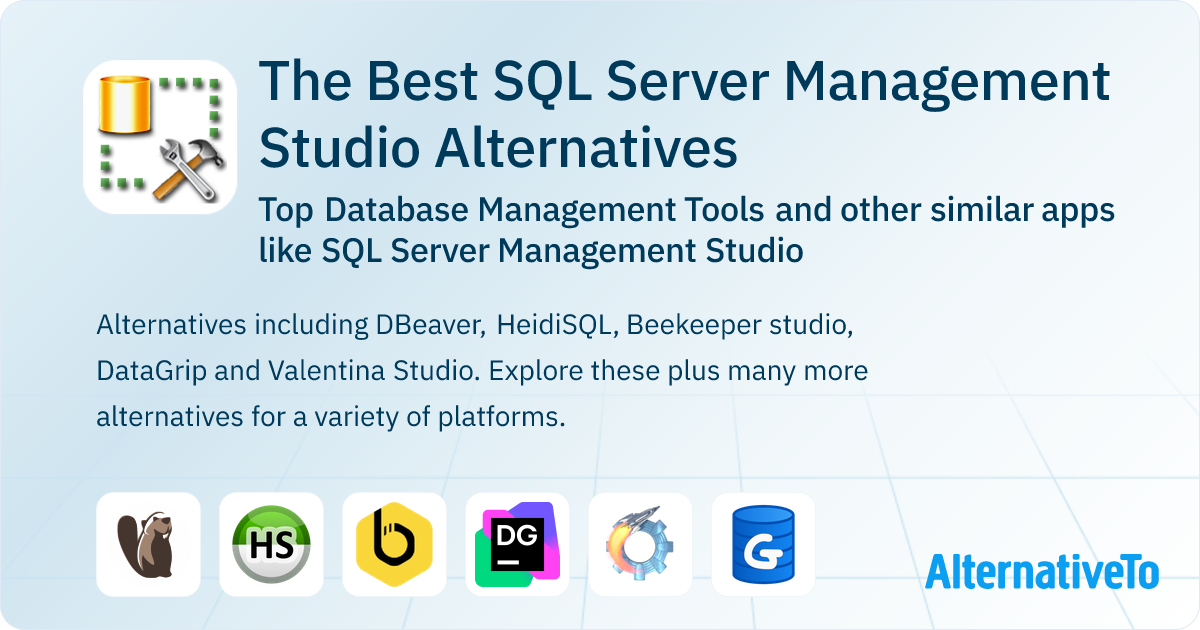Select the Valentina Studio gear icon

640,543
